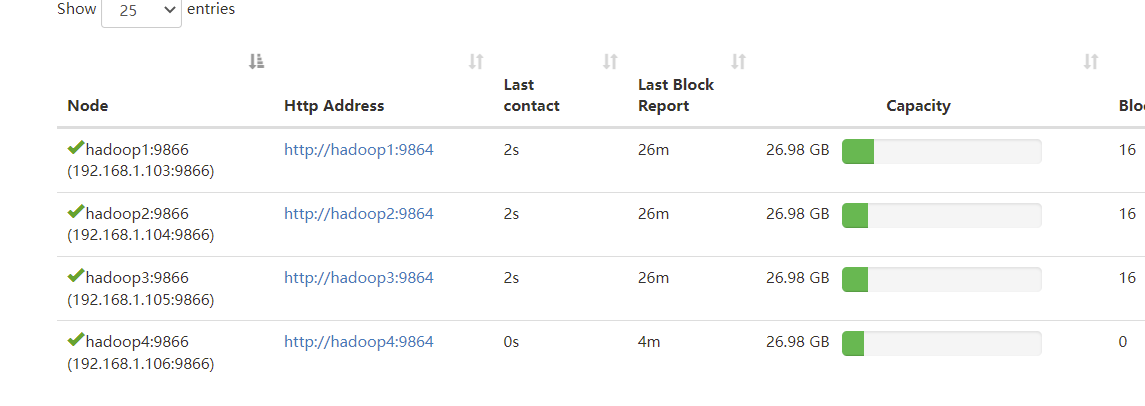The image size is (1145, 406).
Task: Click sort icon above Capacity column
Action: (x=1091, y=62)
